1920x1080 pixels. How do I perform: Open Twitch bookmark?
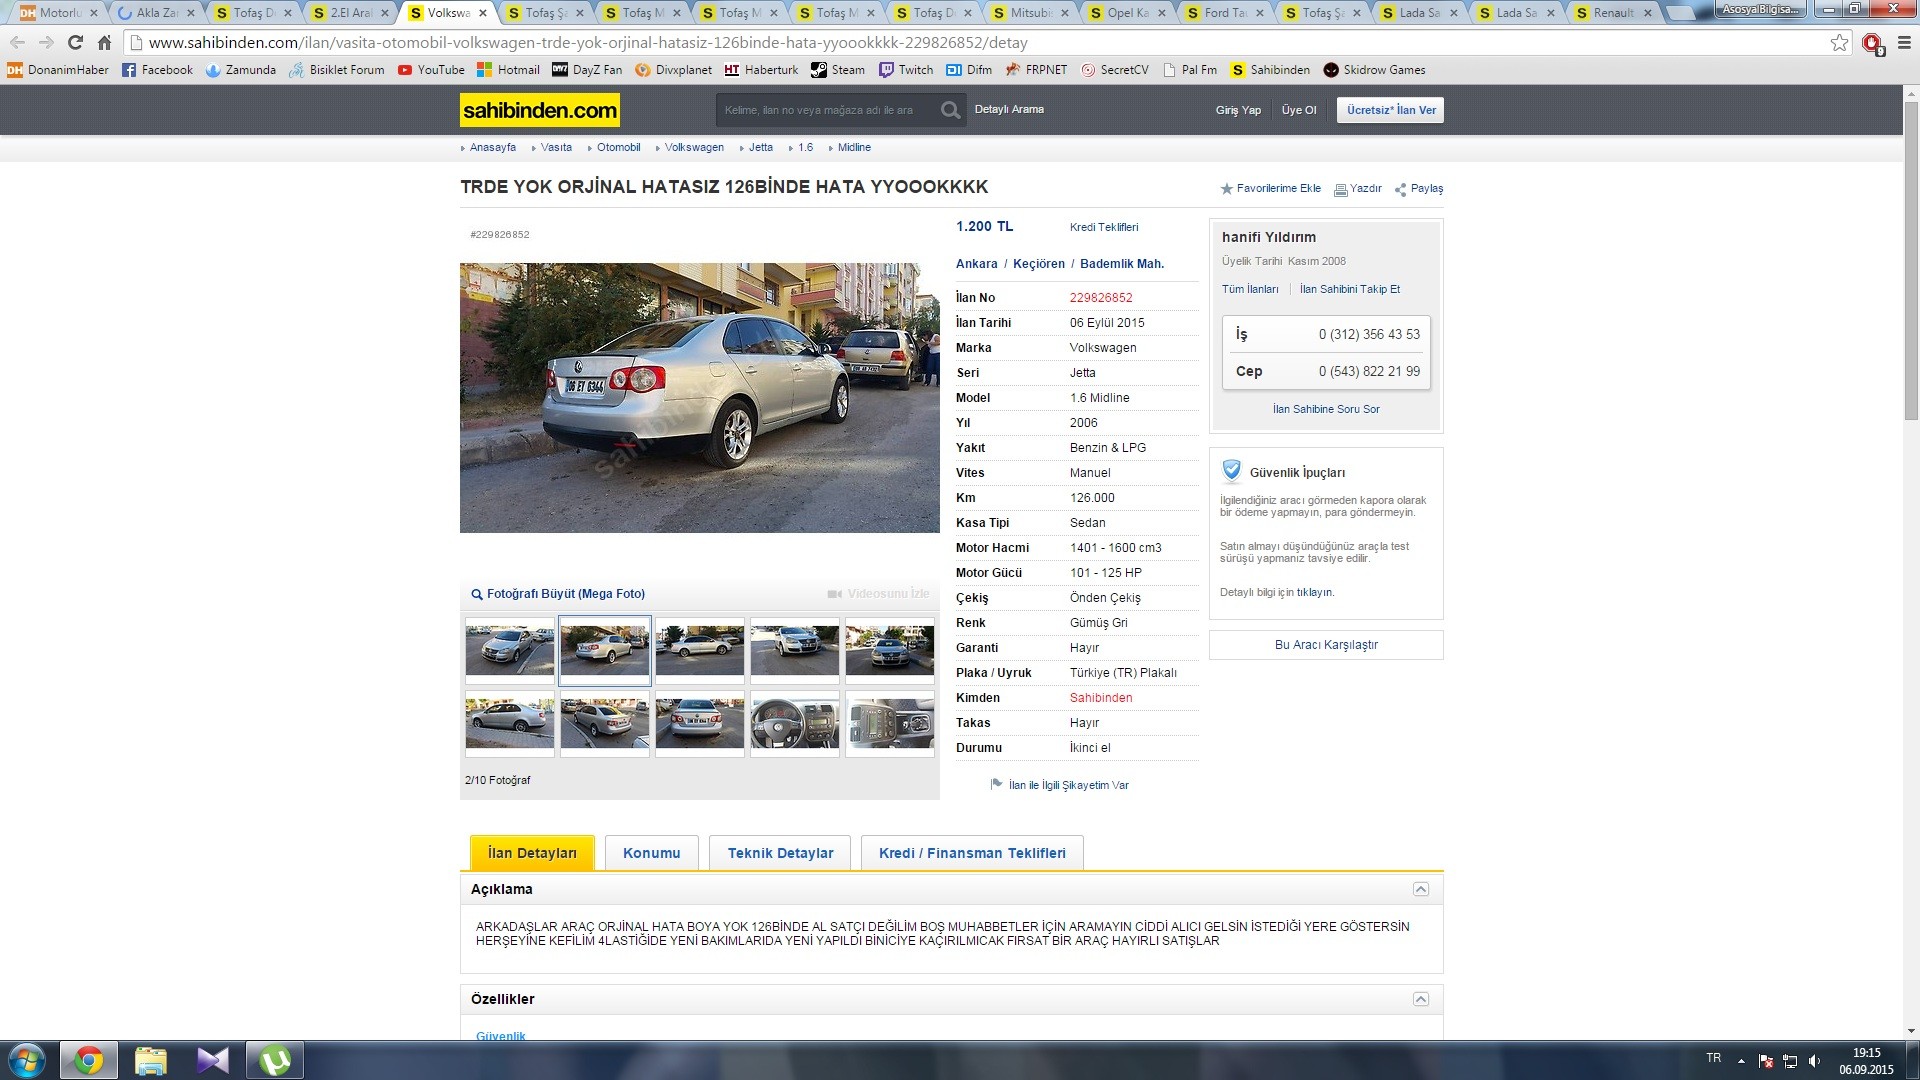(x=906, y=70)
